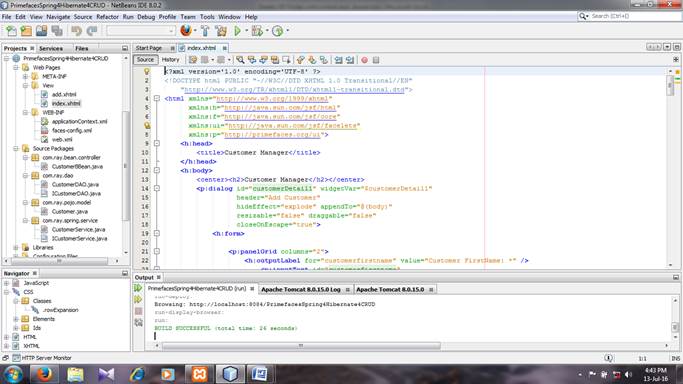Click the Firefox browser selector icon
The image size is (683, 384).
coord(186,30)
